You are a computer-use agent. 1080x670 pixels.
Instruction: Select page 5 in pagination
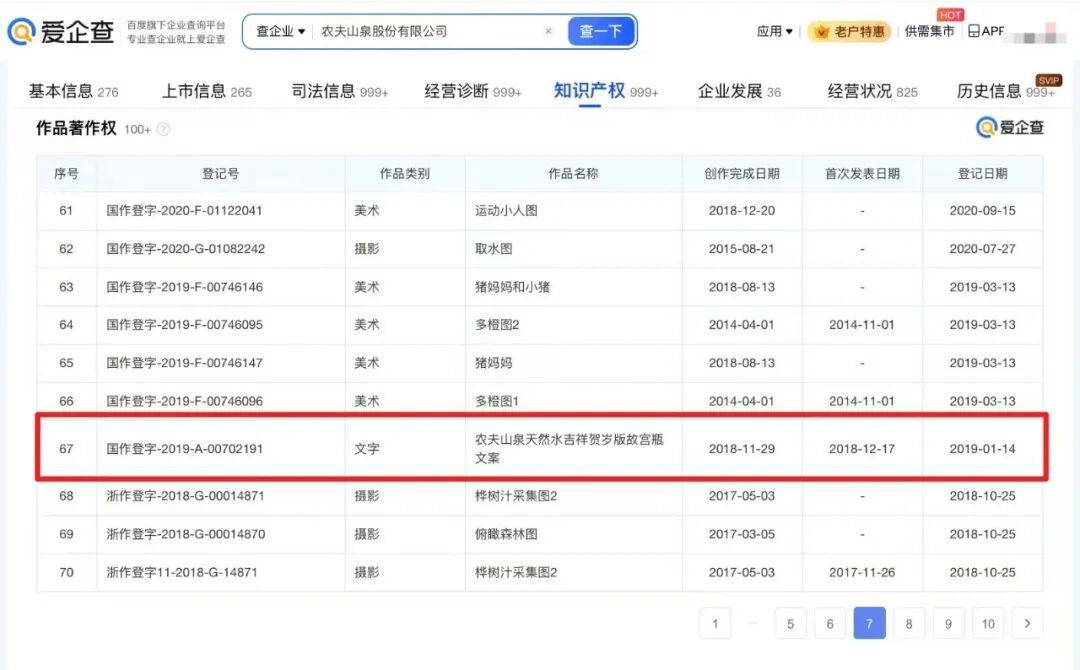(790, 623)
